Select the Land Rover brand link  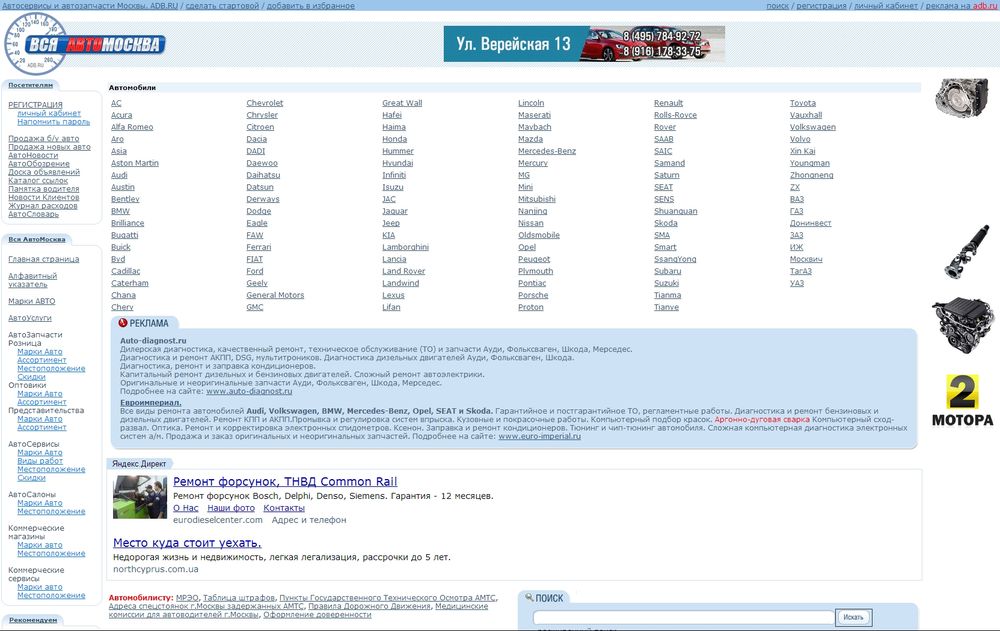[404, 271]
